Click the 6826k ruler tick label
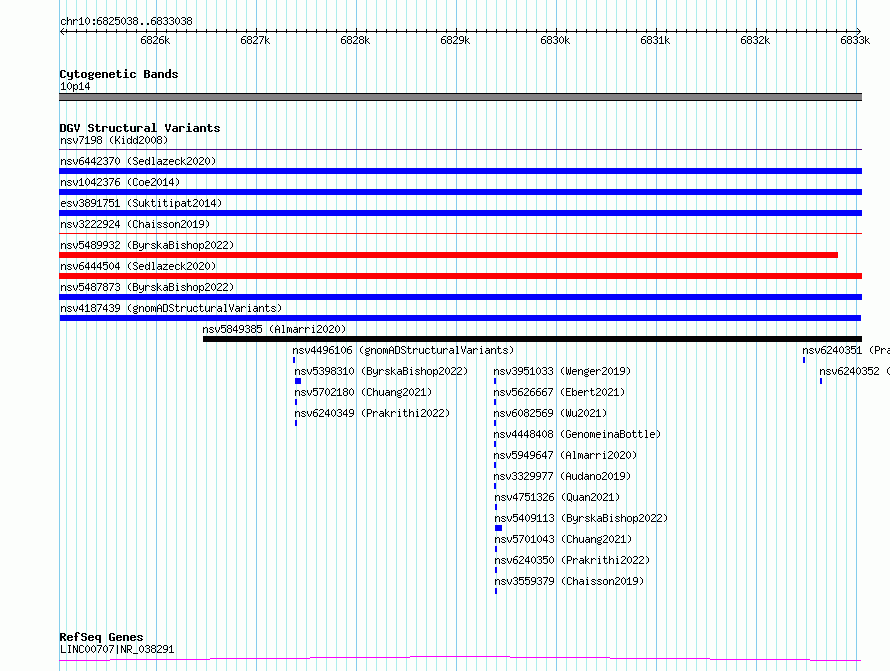Image resolution: width=890 pixels, height=671 pixels. click(x=155, y=40)
